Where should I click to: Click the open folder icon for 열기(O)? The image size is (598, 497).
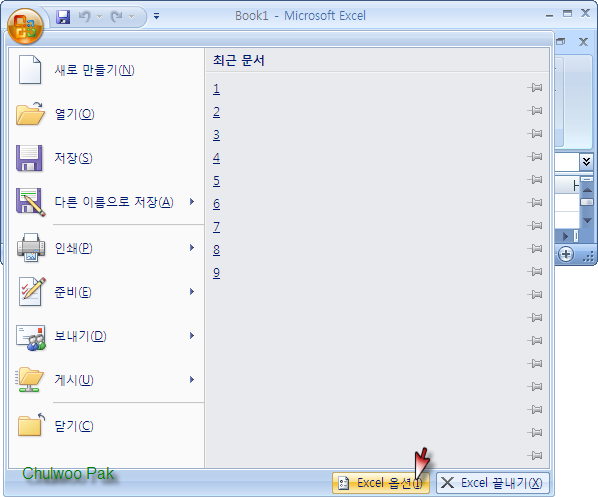click(30, 114)
